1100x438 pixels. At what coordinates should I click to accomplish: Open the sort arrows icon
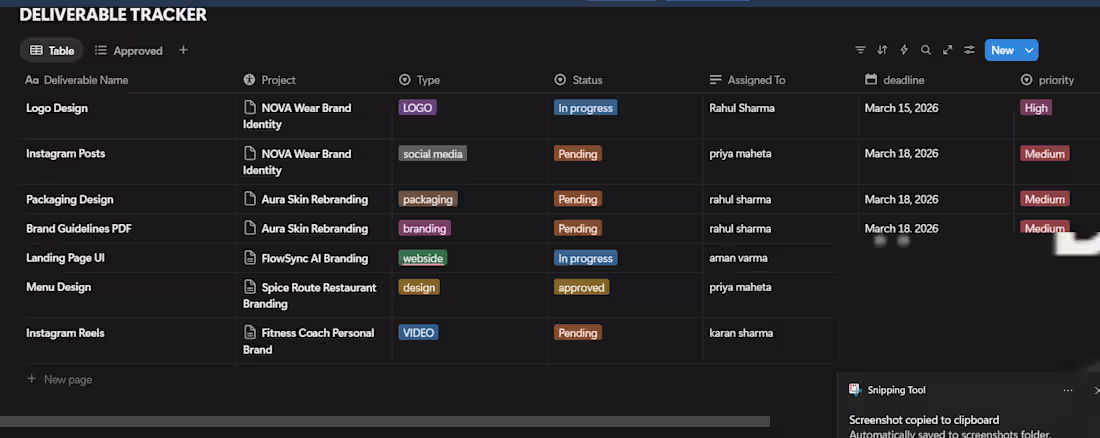click(882, 50)
